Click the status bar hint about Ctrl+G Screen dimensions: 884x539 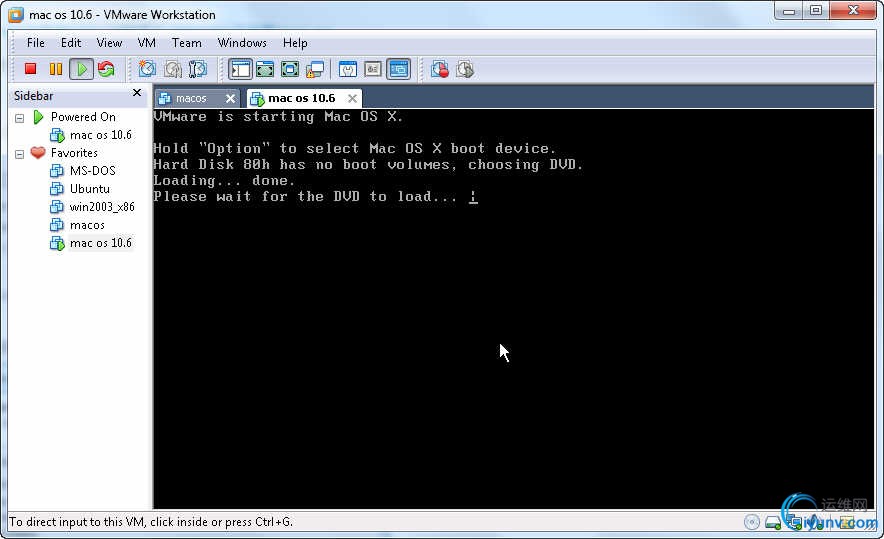click(x=151, y=522)
